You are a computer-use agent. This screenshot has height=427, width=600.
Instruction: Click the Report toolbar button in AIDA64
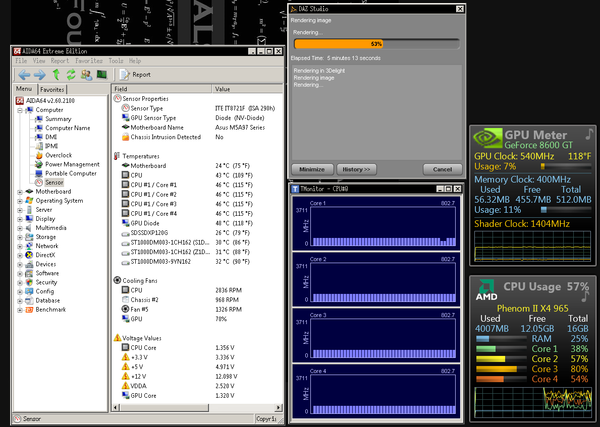click(135, 75)
